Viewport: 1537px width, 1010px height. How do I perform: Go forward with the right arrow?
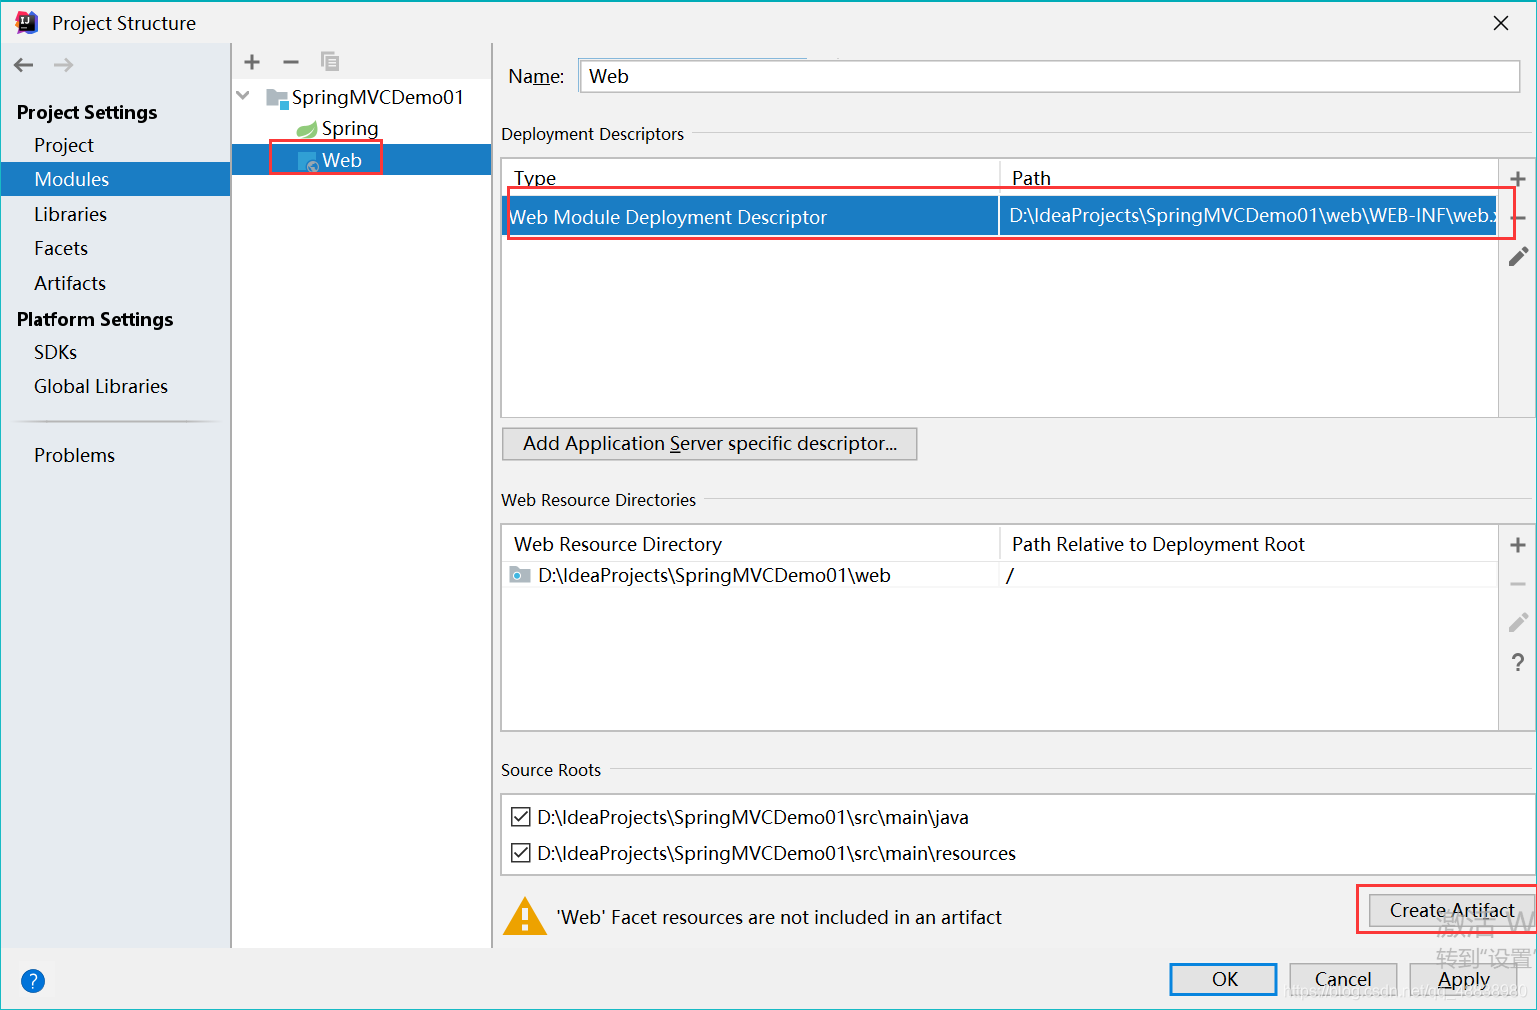click(x=63, y=65)
